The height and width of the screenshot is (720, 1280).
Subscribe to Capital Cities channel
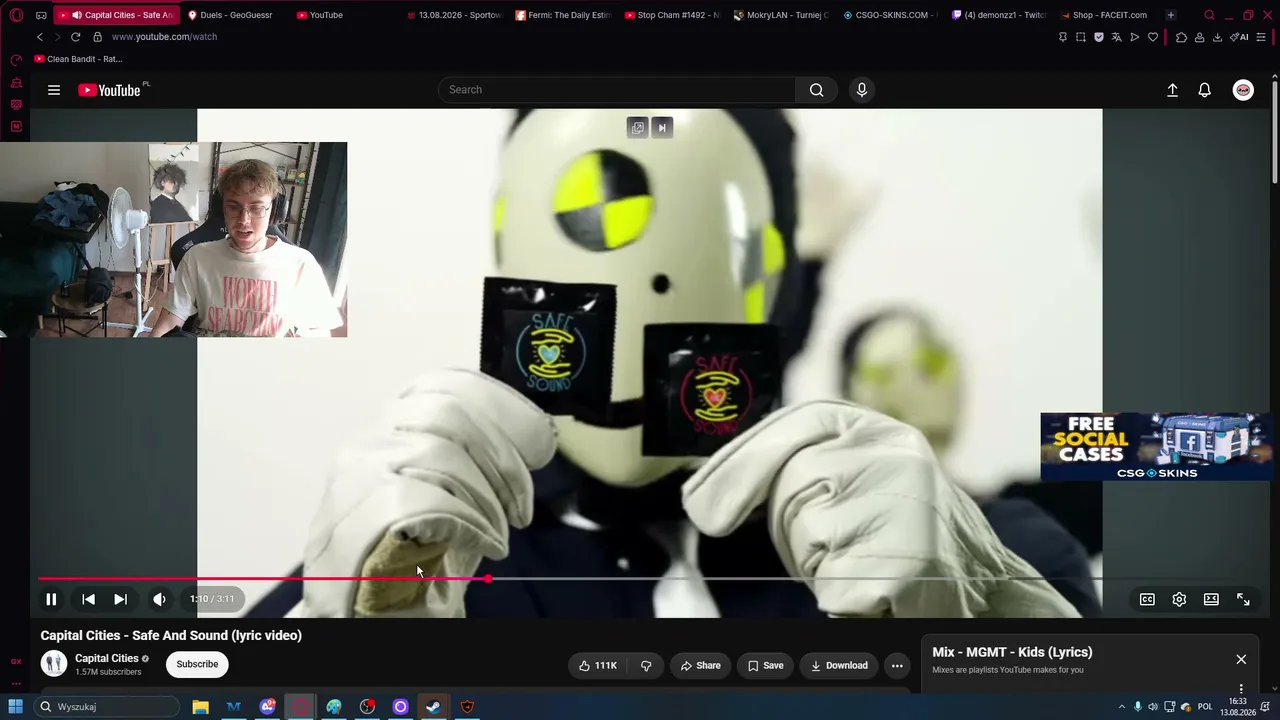click(197, 664)
